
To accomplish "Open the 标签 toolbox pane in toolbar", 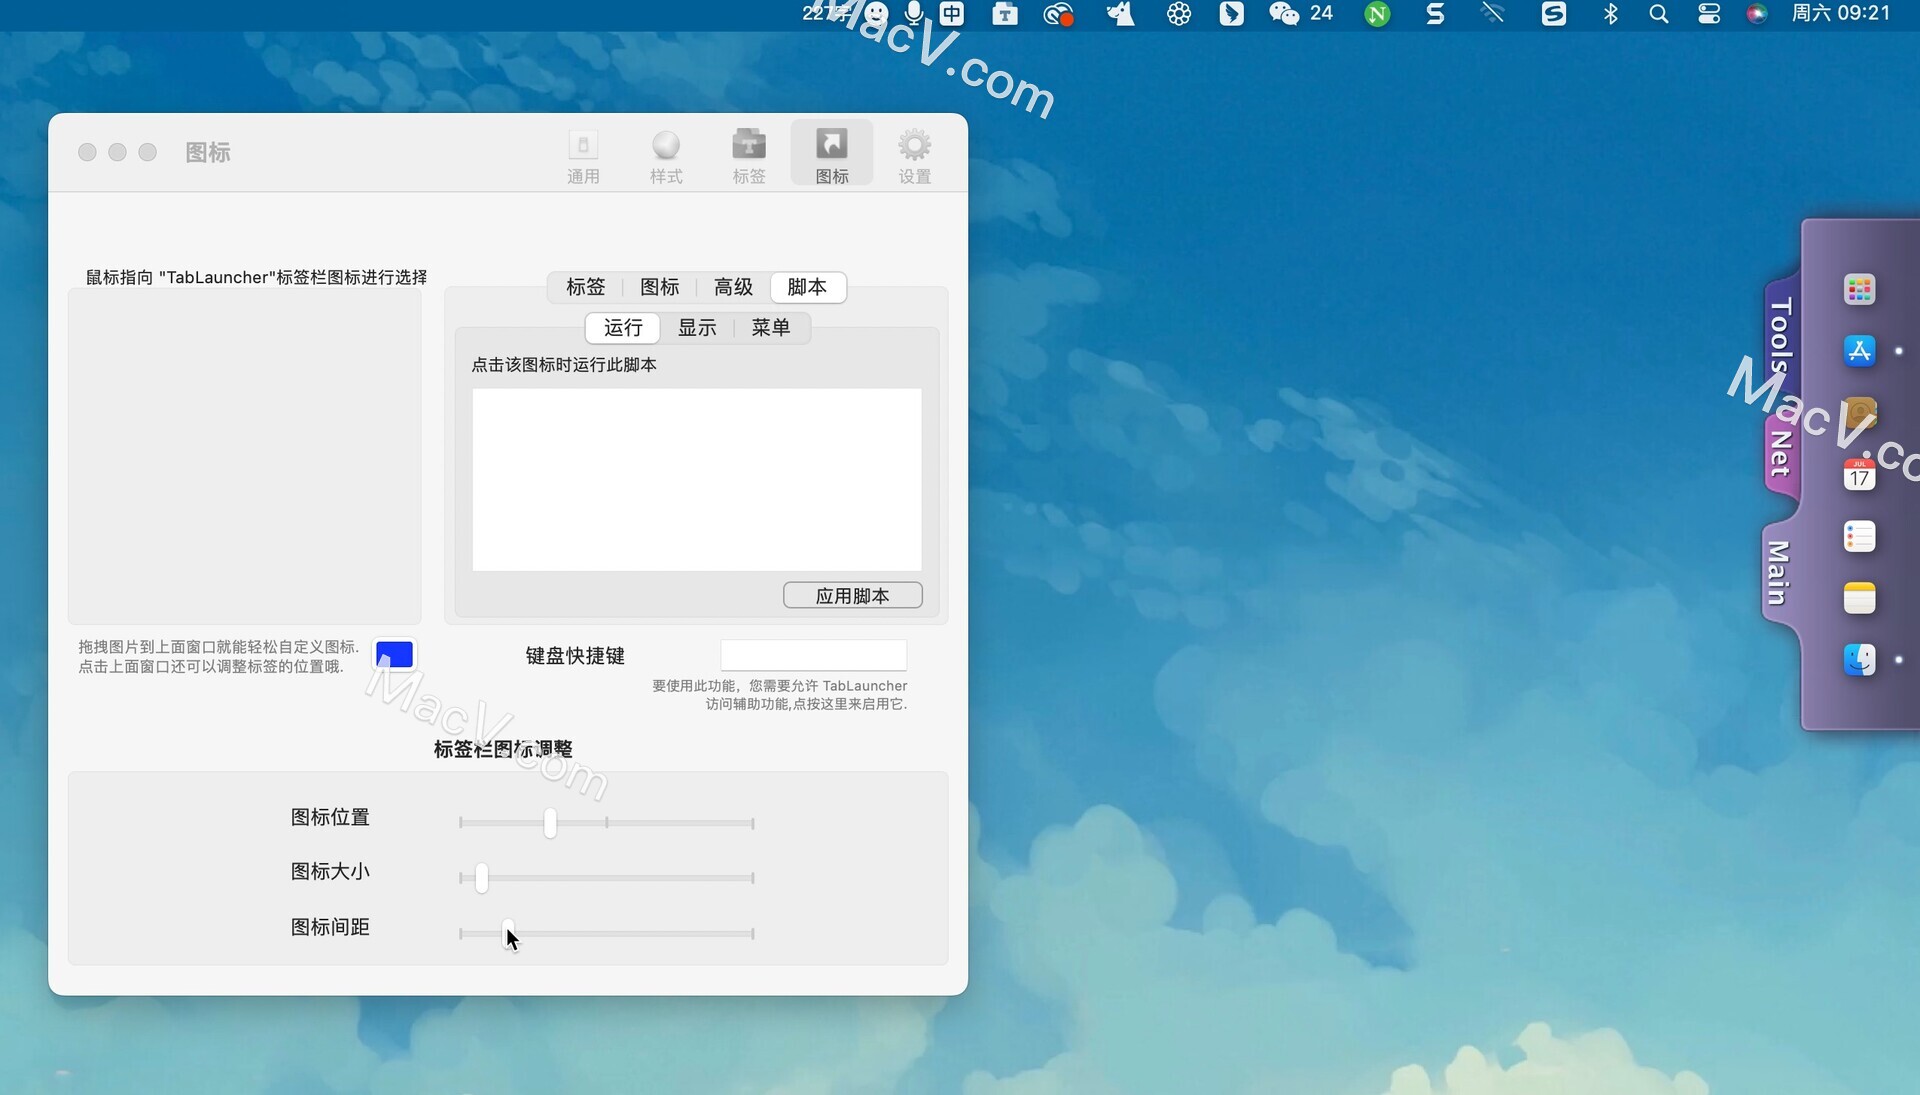I will 749,155.
